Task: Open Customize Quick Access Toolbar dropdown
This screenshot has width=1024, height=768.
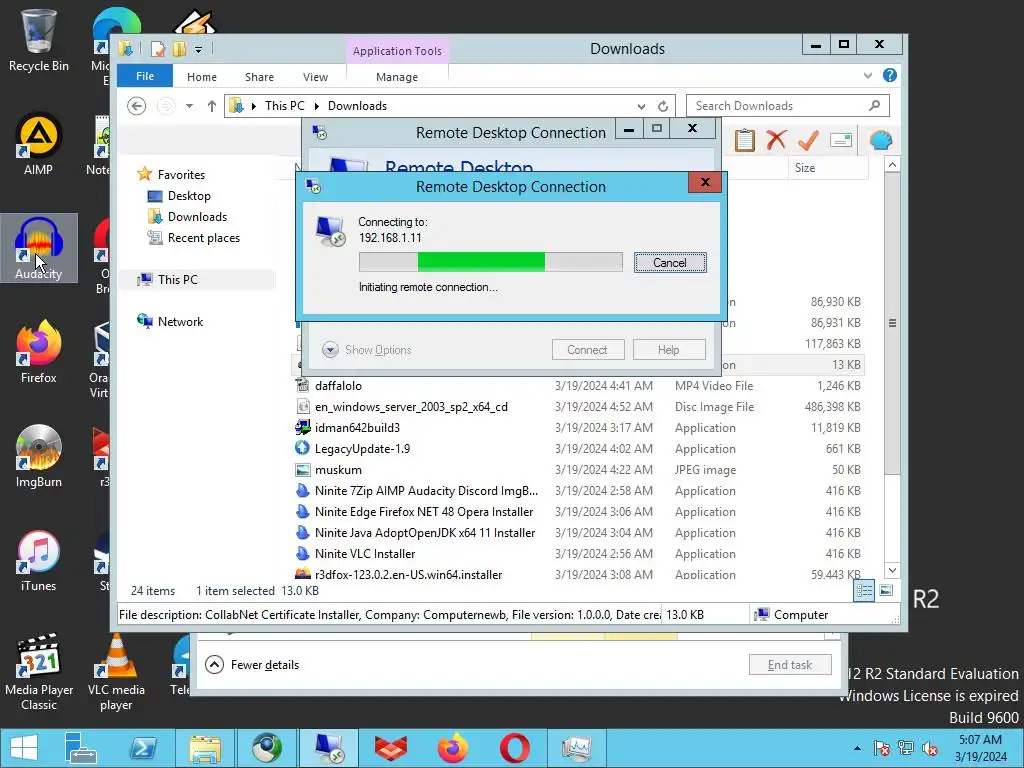Action: (198, 49)
